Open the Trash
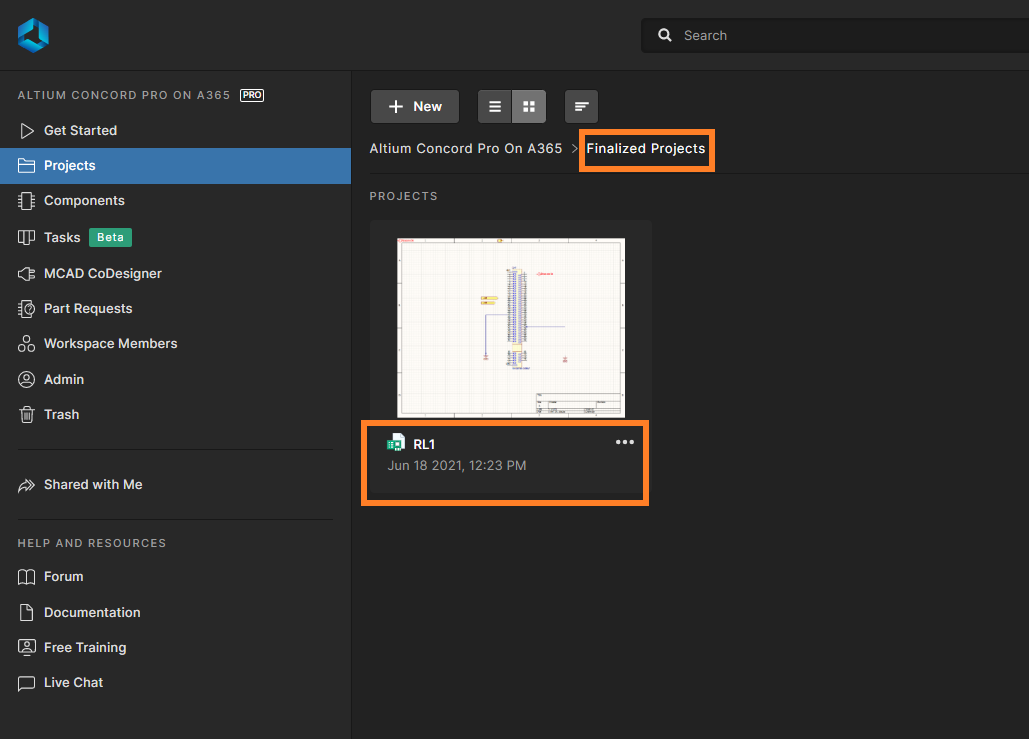 tap(60, 414)
